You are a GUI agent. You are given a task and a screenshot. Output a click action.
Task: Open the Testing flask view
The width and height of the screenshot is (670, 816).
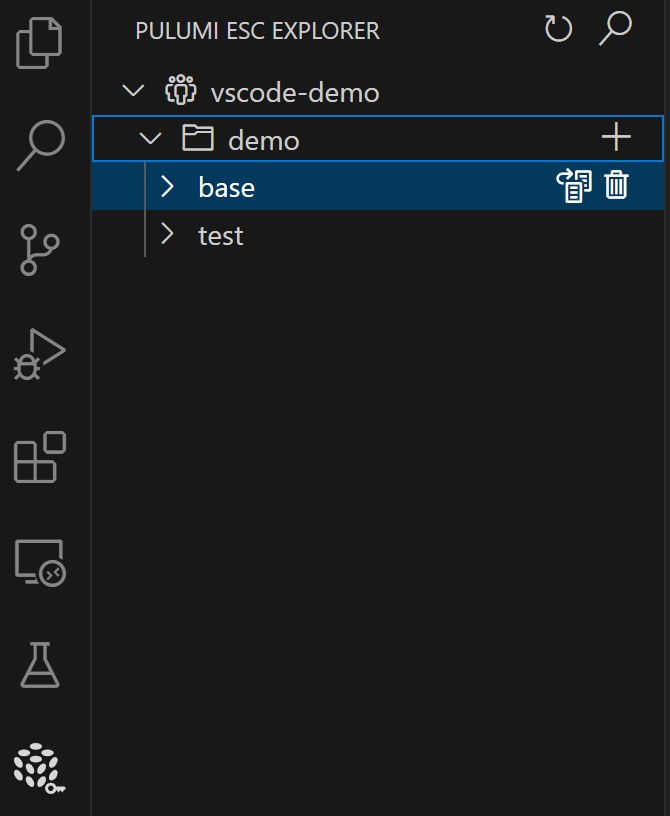40,664
